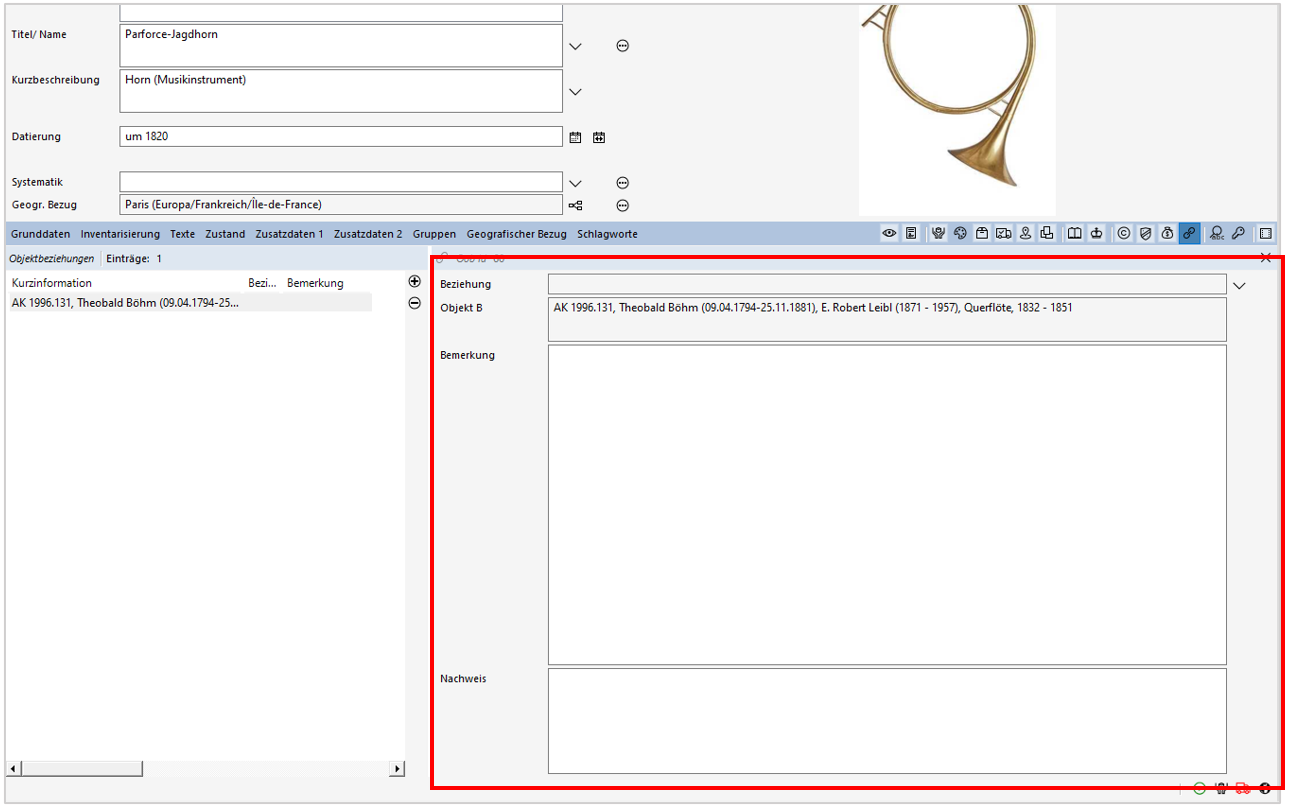Viewport: 1290px width, 808px height.
Task: Expand the Titel/Name dropdown chevron
Action: (575, 46)
